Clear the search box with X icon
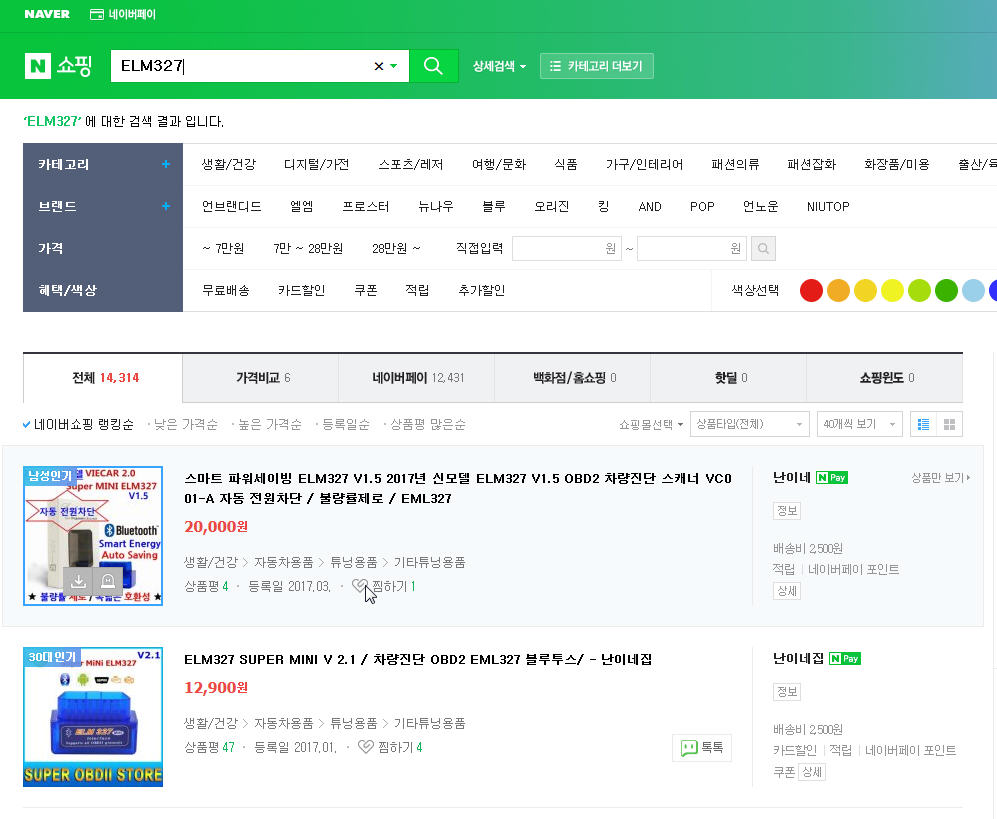 (378, 66)
